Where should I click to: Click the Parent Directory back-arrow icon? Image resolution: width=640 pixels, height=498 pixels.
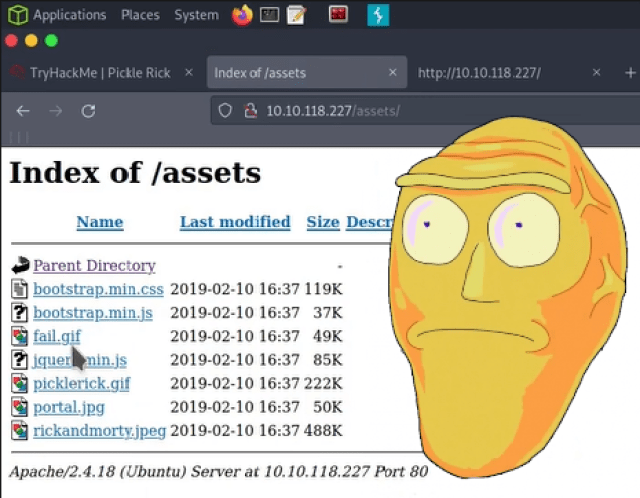click(20, 265)
